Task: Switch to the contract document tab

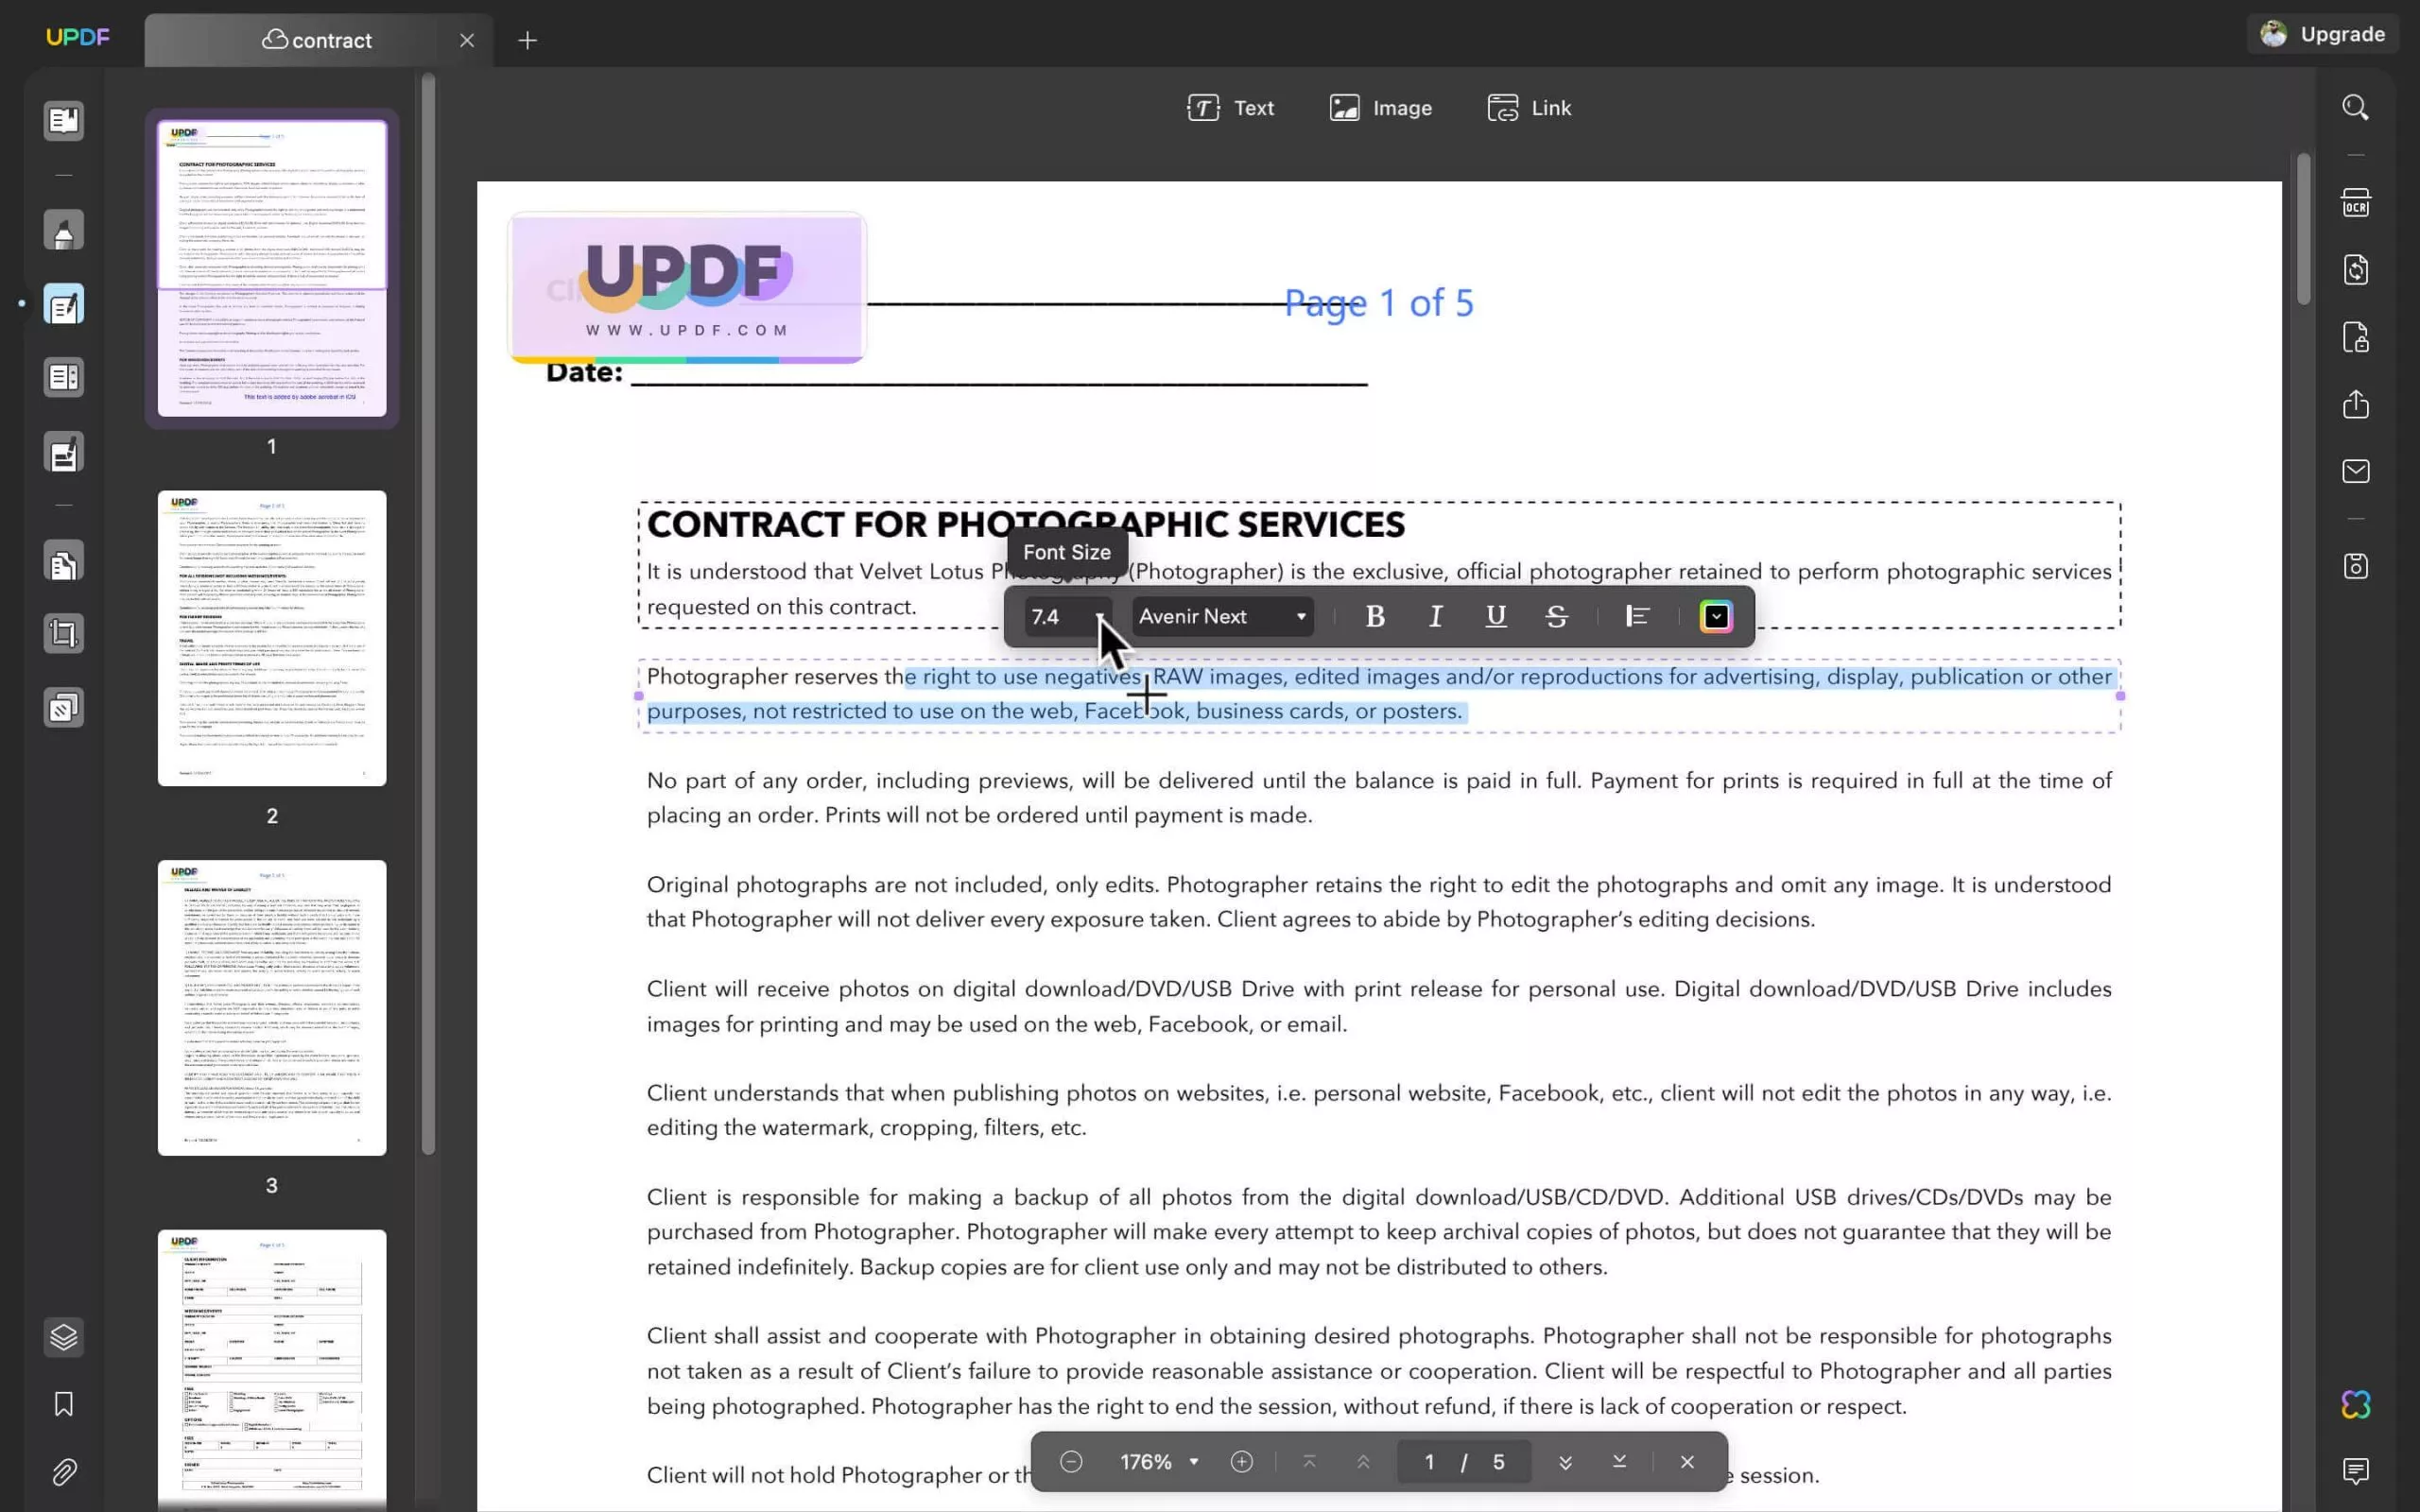Action: click(330, 40)
